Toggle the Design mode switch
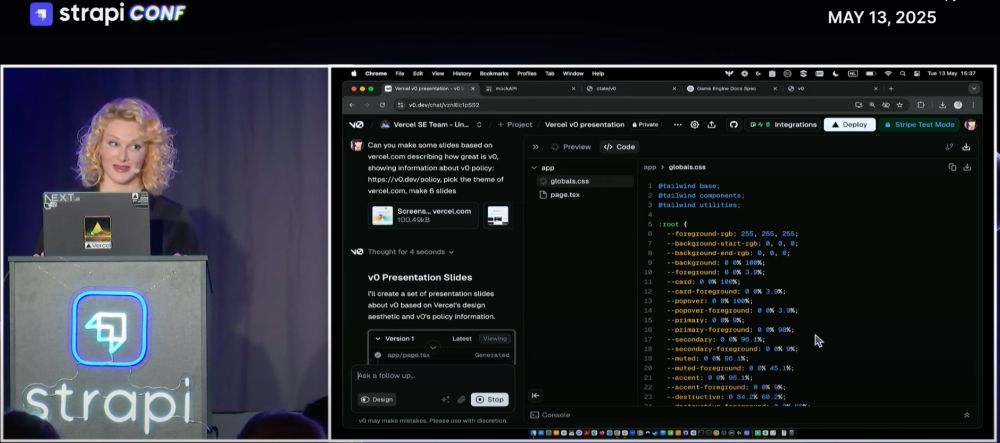 [x=377, y=400]
